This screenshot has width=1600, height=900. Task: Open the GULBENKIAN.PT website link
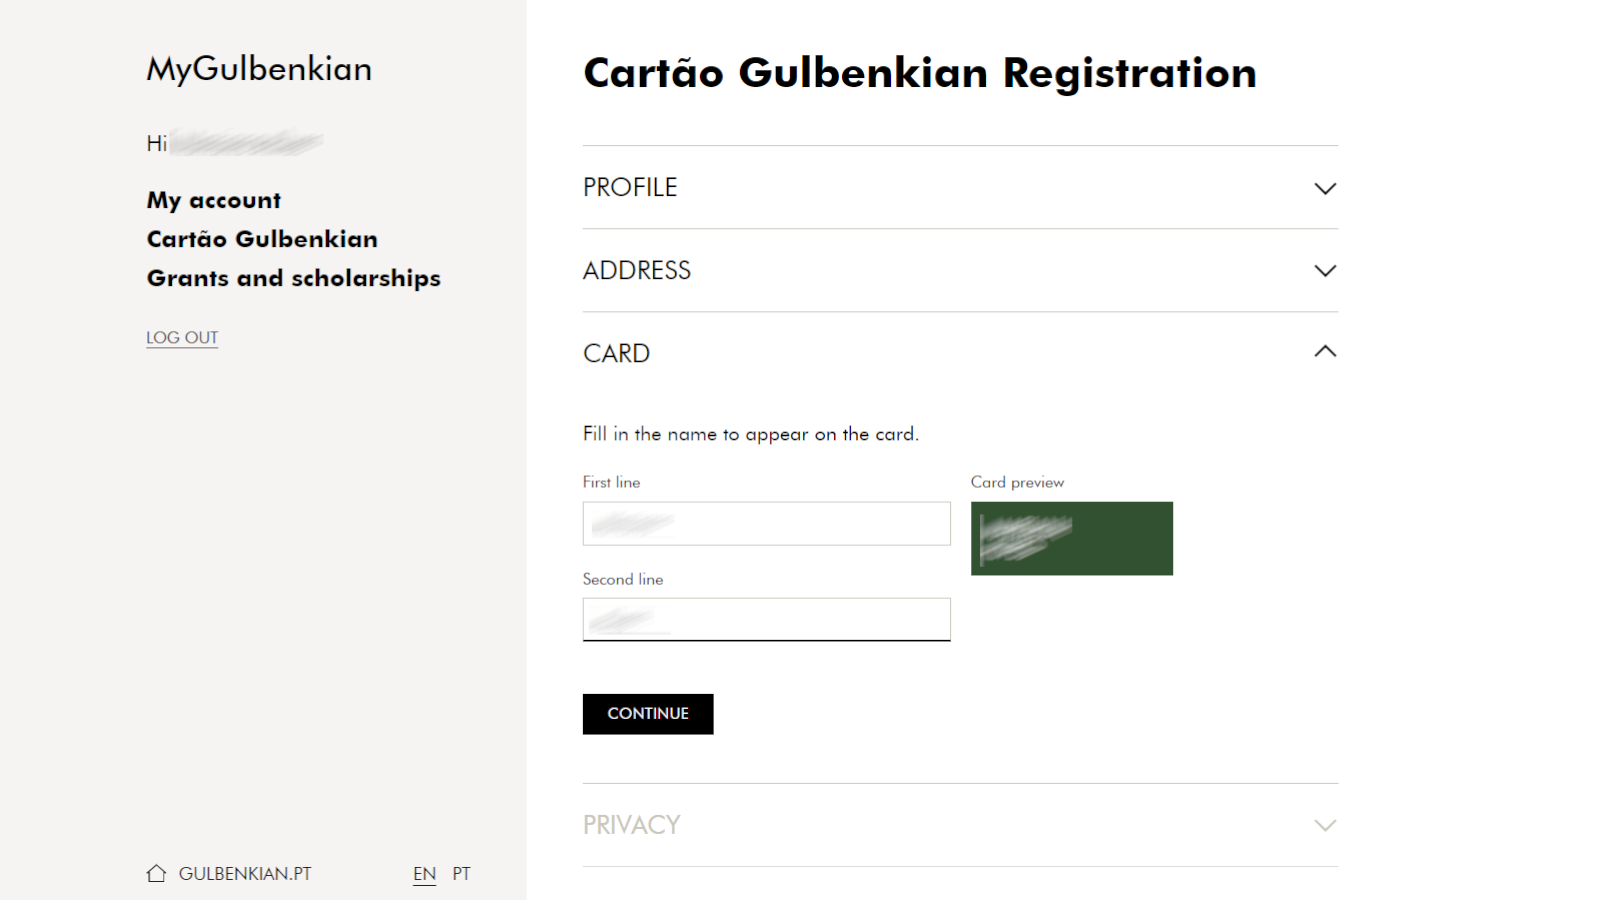(x=245, y=874)
